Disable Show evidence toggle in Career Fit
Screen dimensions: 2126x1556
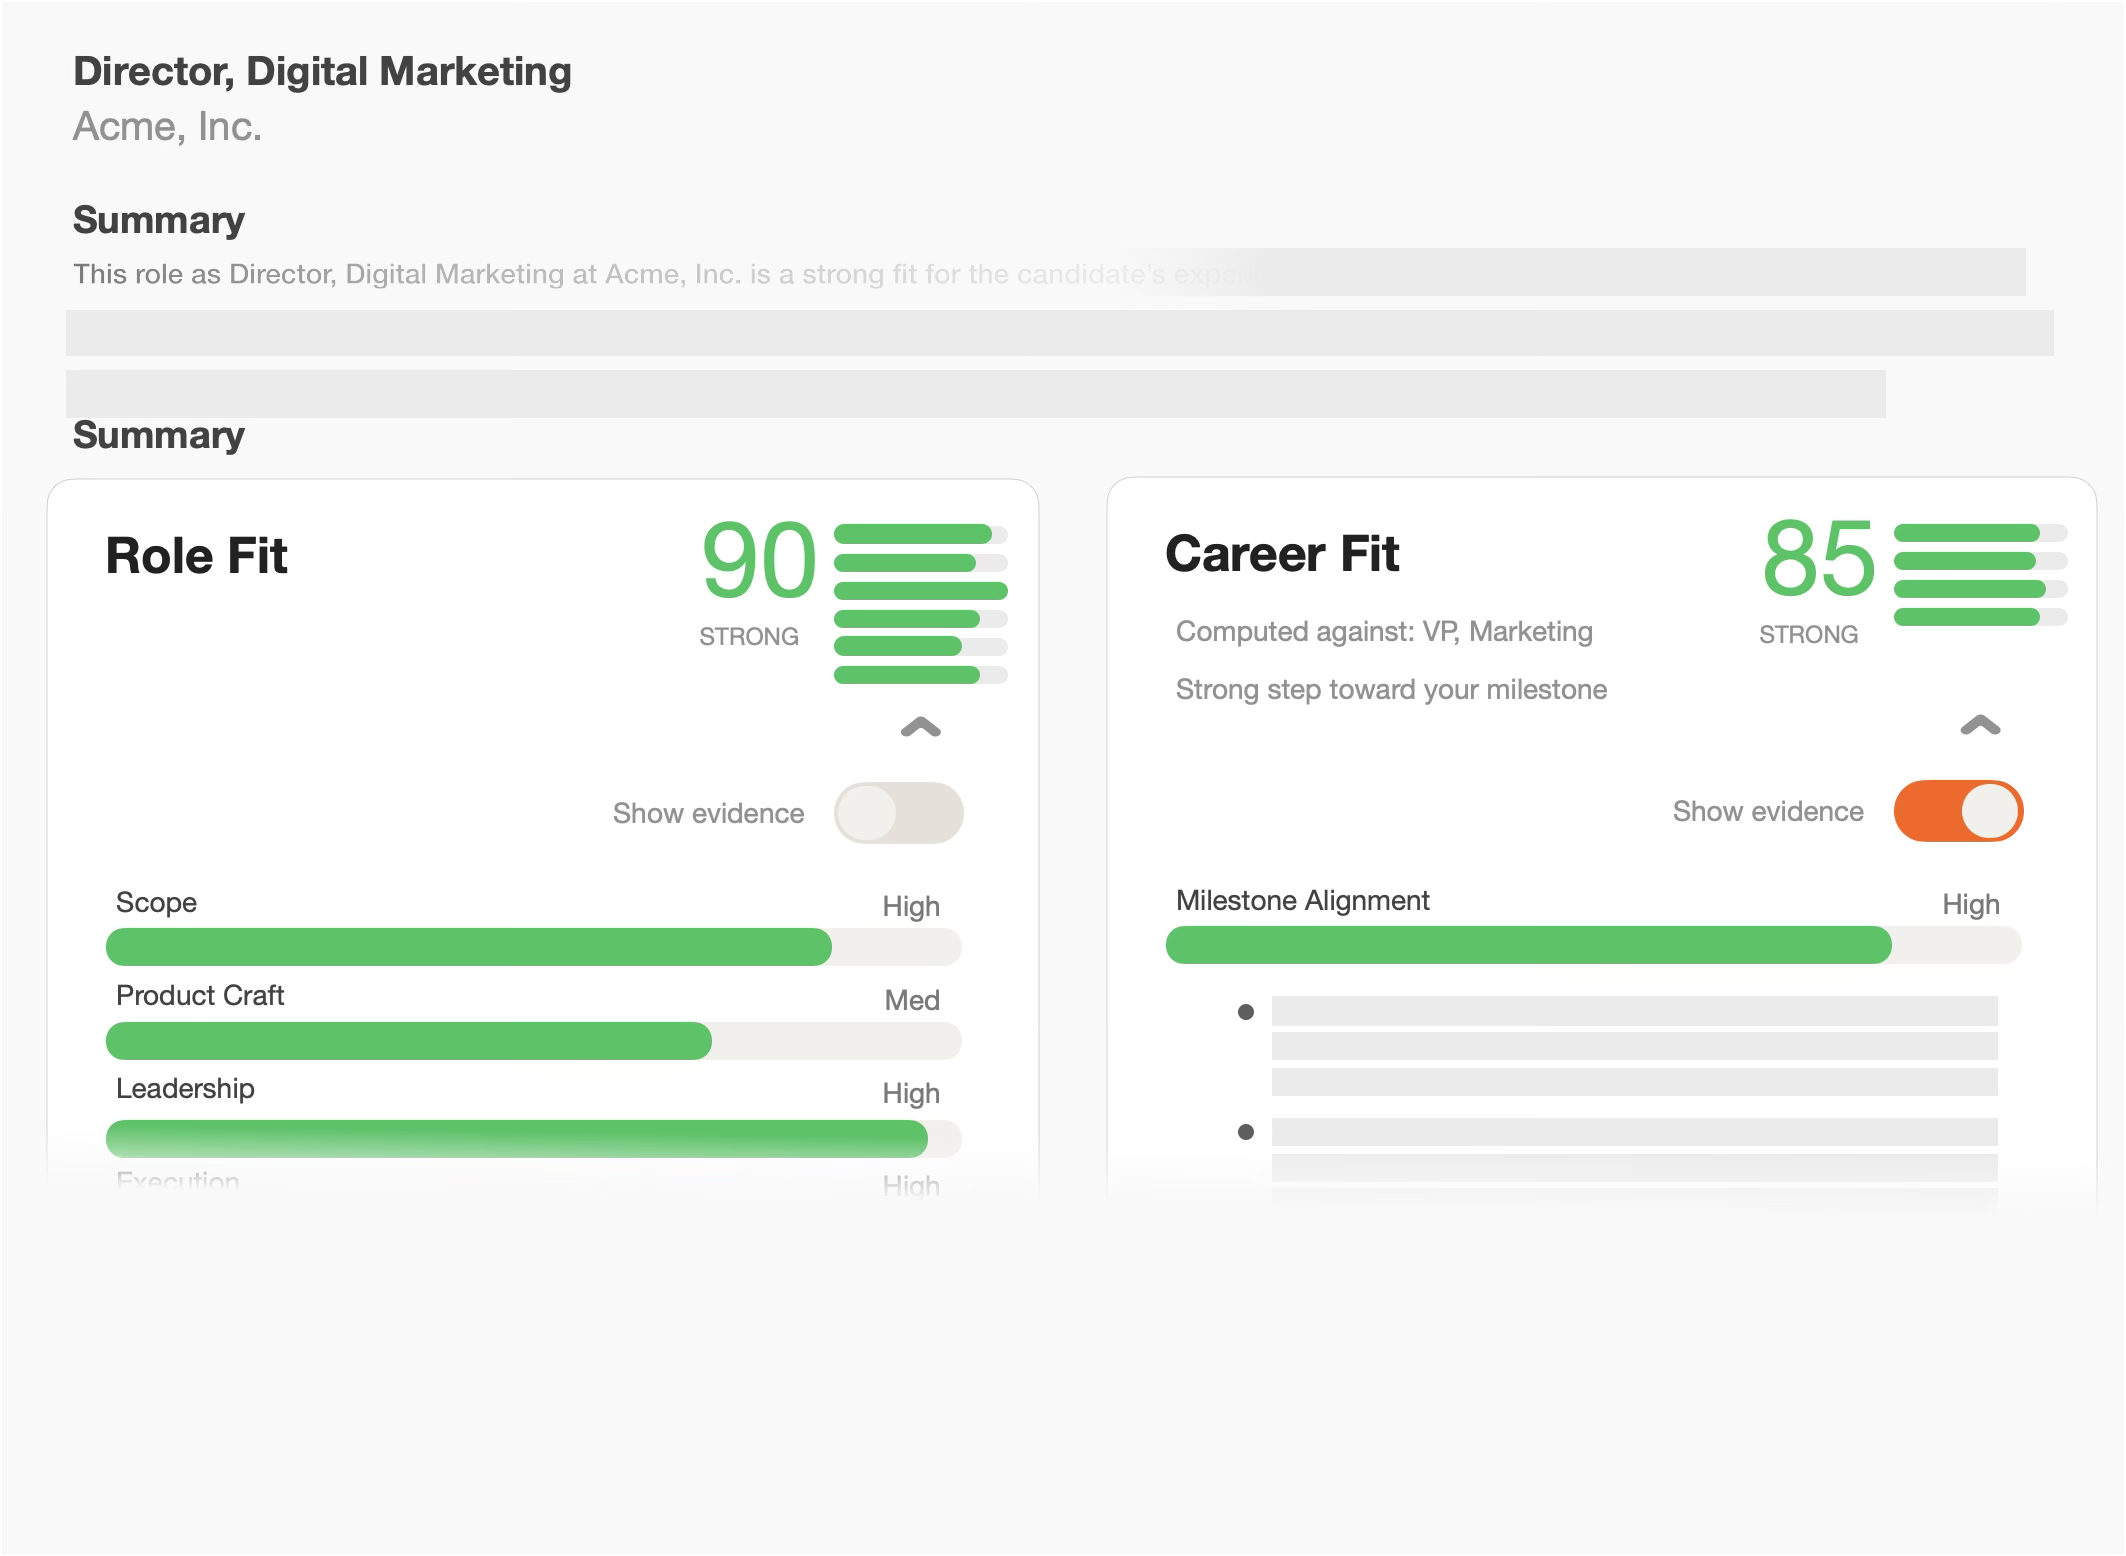[1958, 811]
